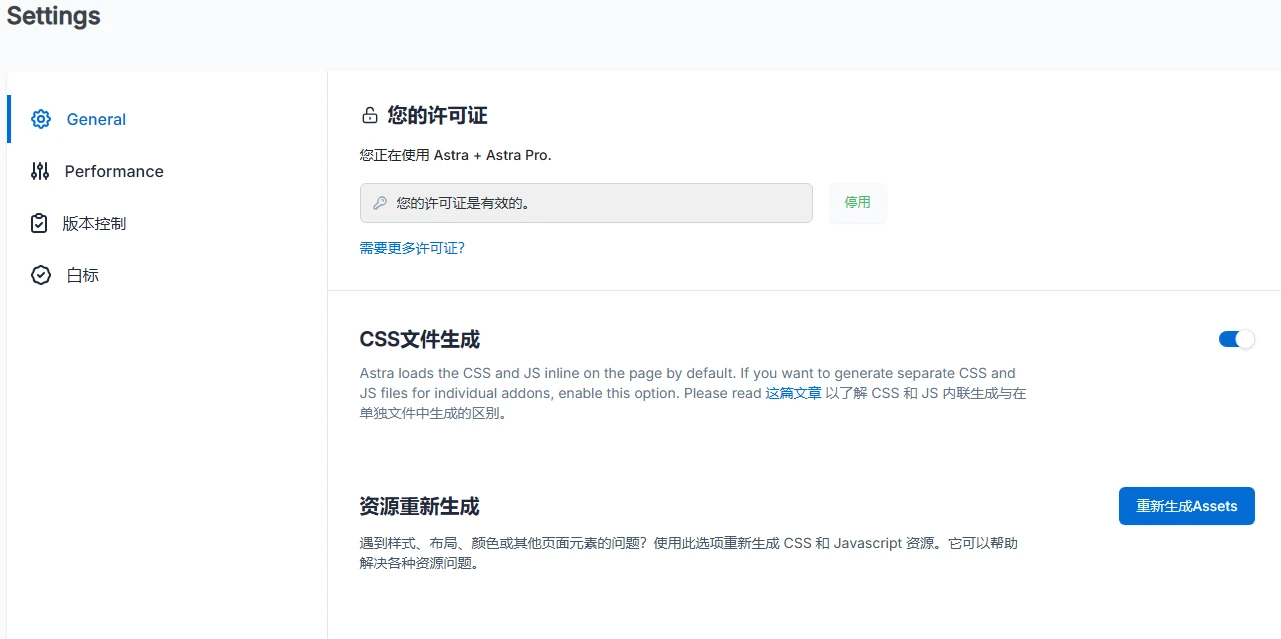The height and width of the screenshot is (639, 1281).
Task: Click the badge icon next to 白标
Action: pos(40,275)
